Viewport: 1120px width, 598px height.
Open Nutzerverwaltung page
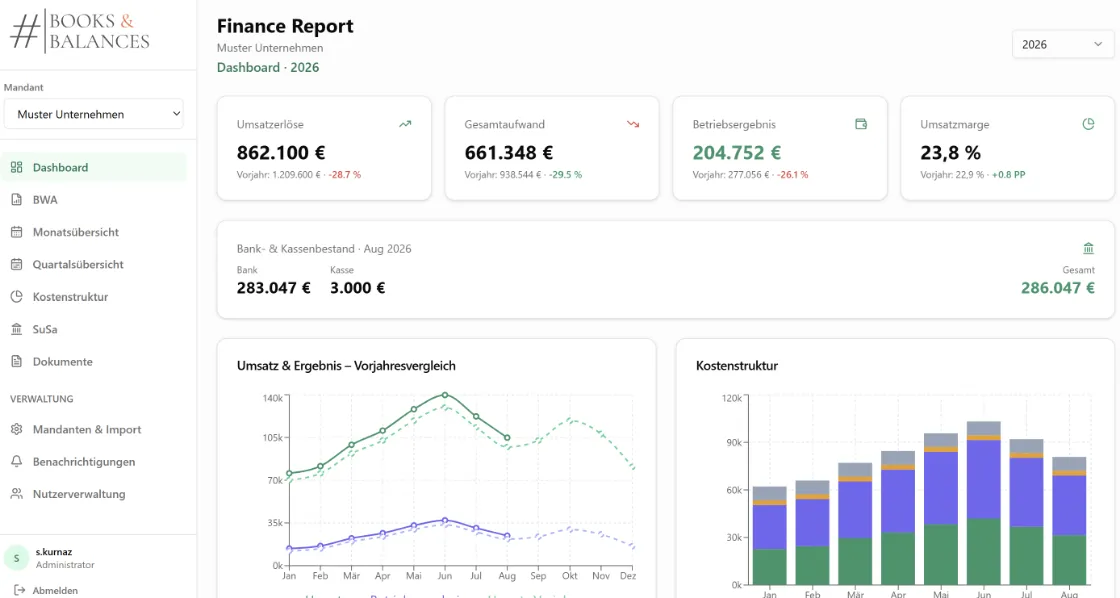(94, 494)
